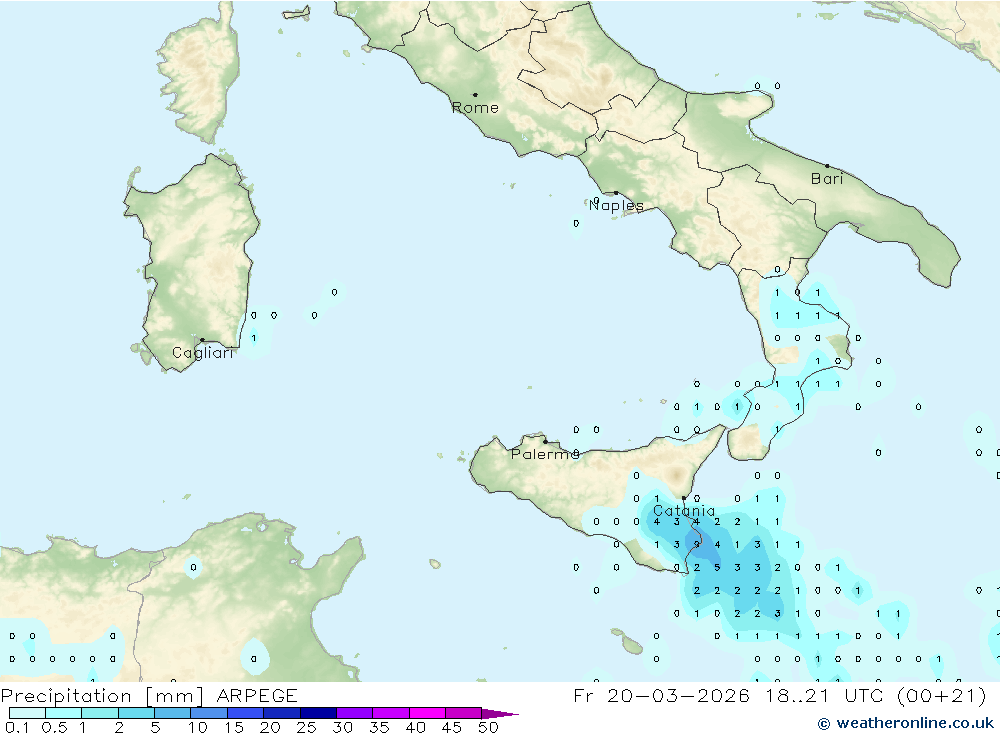The image size is (1000, 733).
Task: Click the '30' legend scale label
Action: [x=342, y=727]
